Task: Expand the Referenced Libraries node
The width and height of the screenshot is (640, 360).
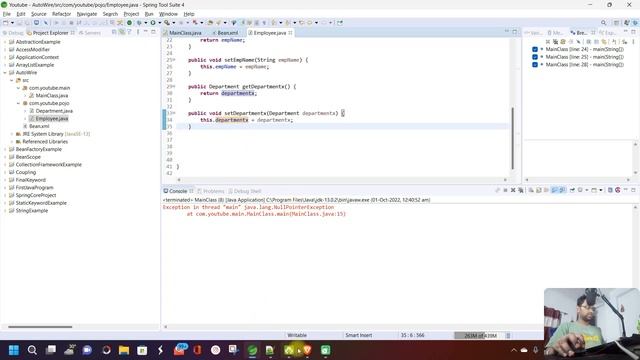Action: tap(11, 142)
